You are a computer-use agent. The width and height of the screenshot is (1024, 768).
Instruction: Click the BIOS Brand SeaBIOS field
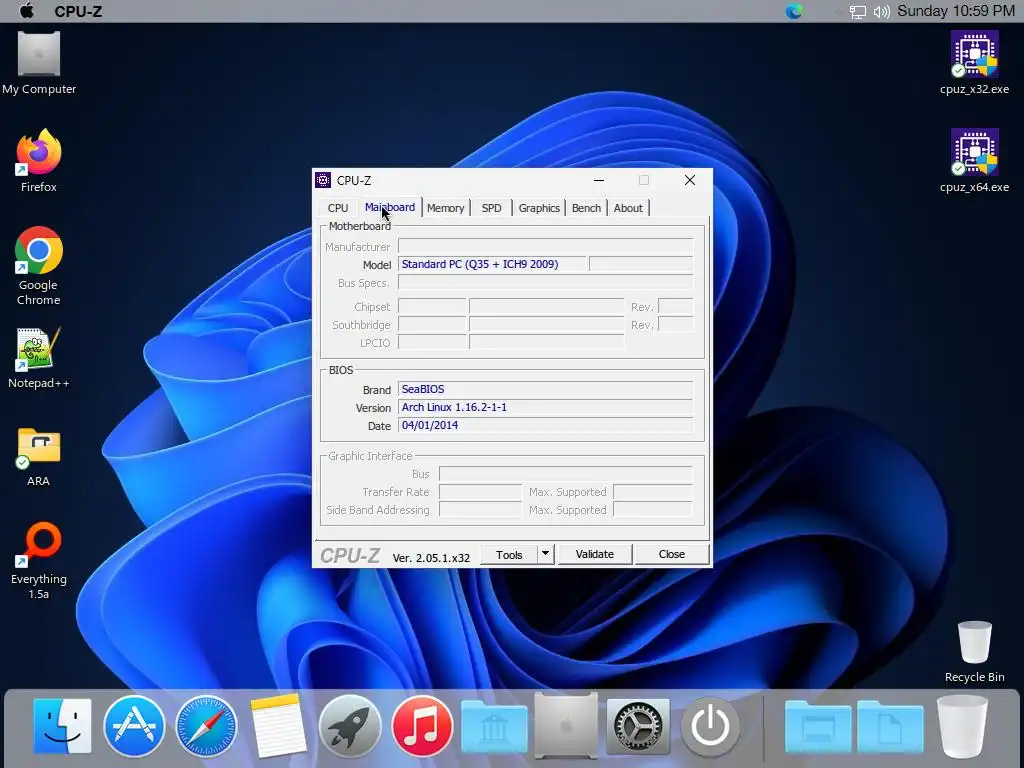(545, 389)
